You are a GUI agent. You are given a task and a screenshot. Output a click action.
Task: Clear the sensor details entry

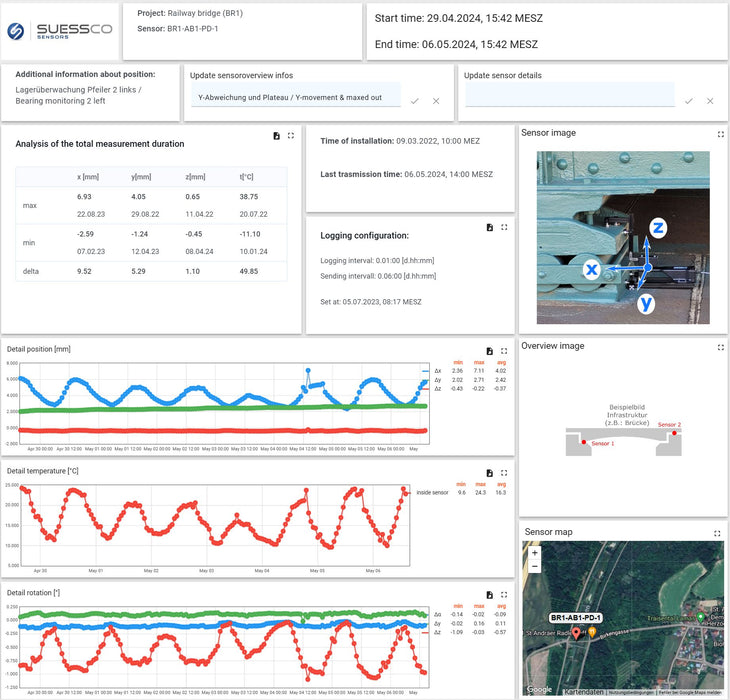(710, 101)
